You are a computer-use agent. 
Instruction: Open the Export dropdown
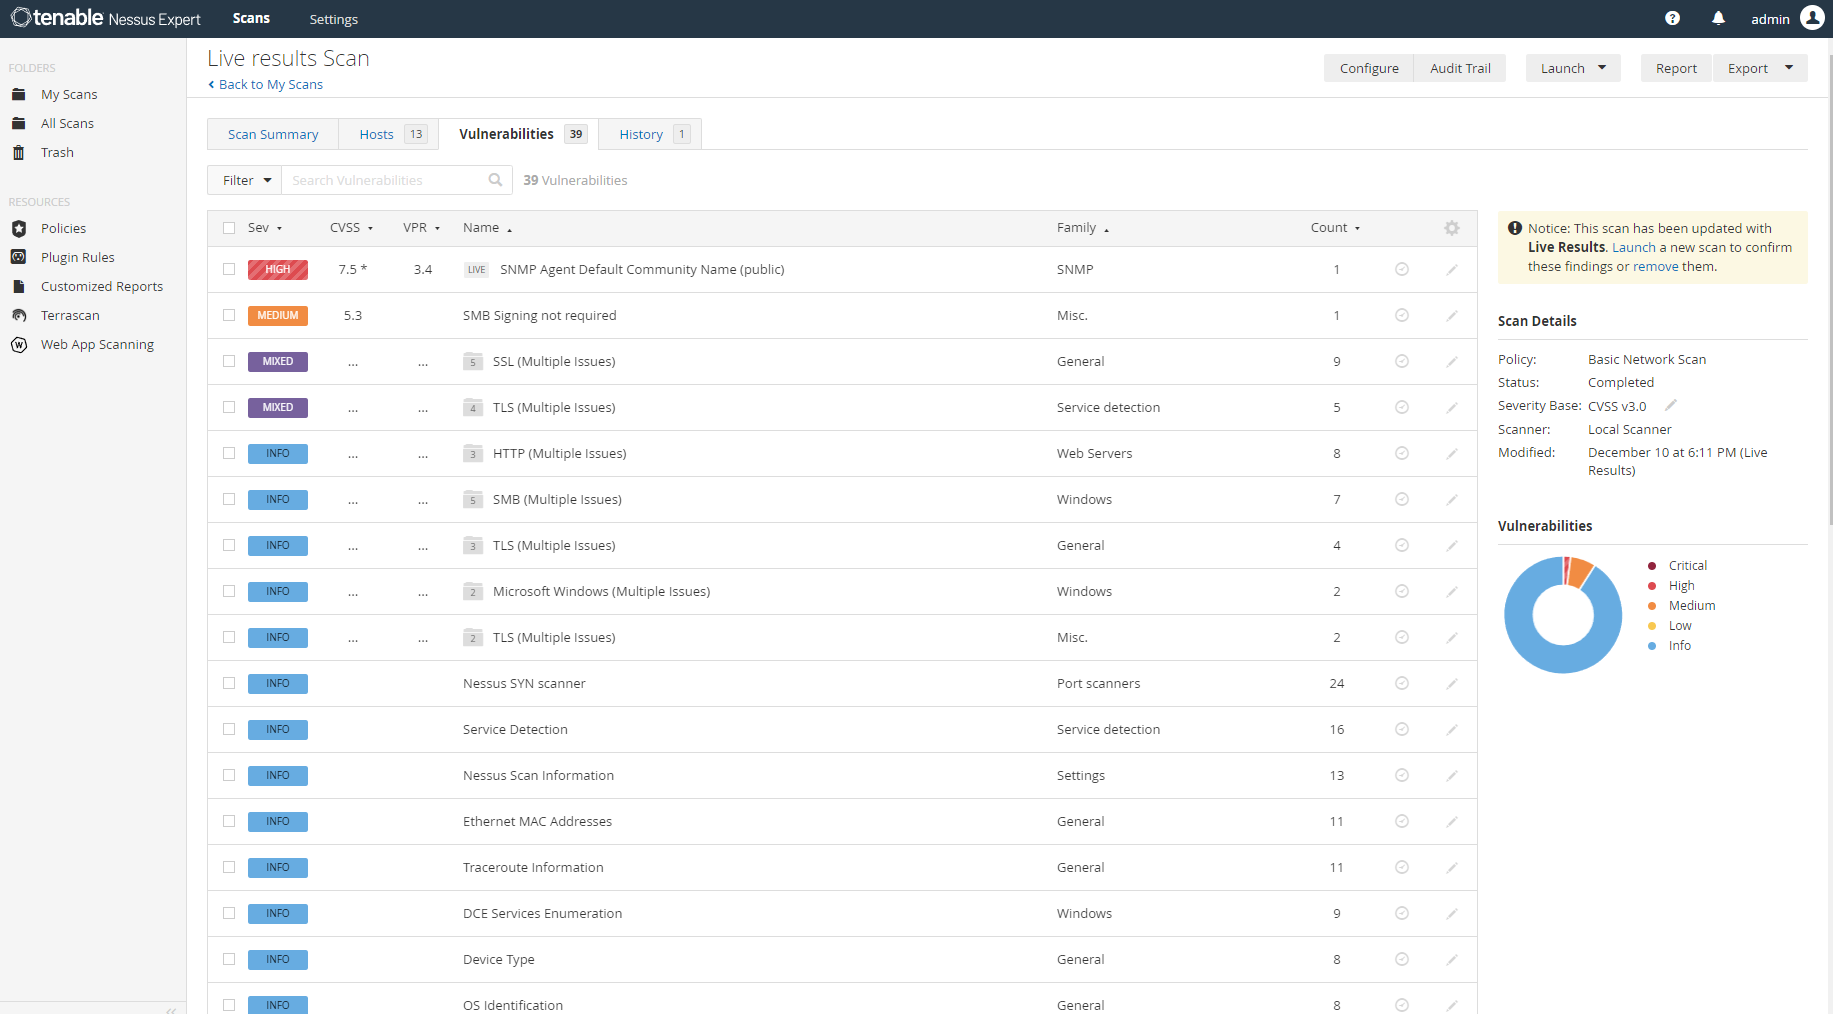[x=1760, y=68]
